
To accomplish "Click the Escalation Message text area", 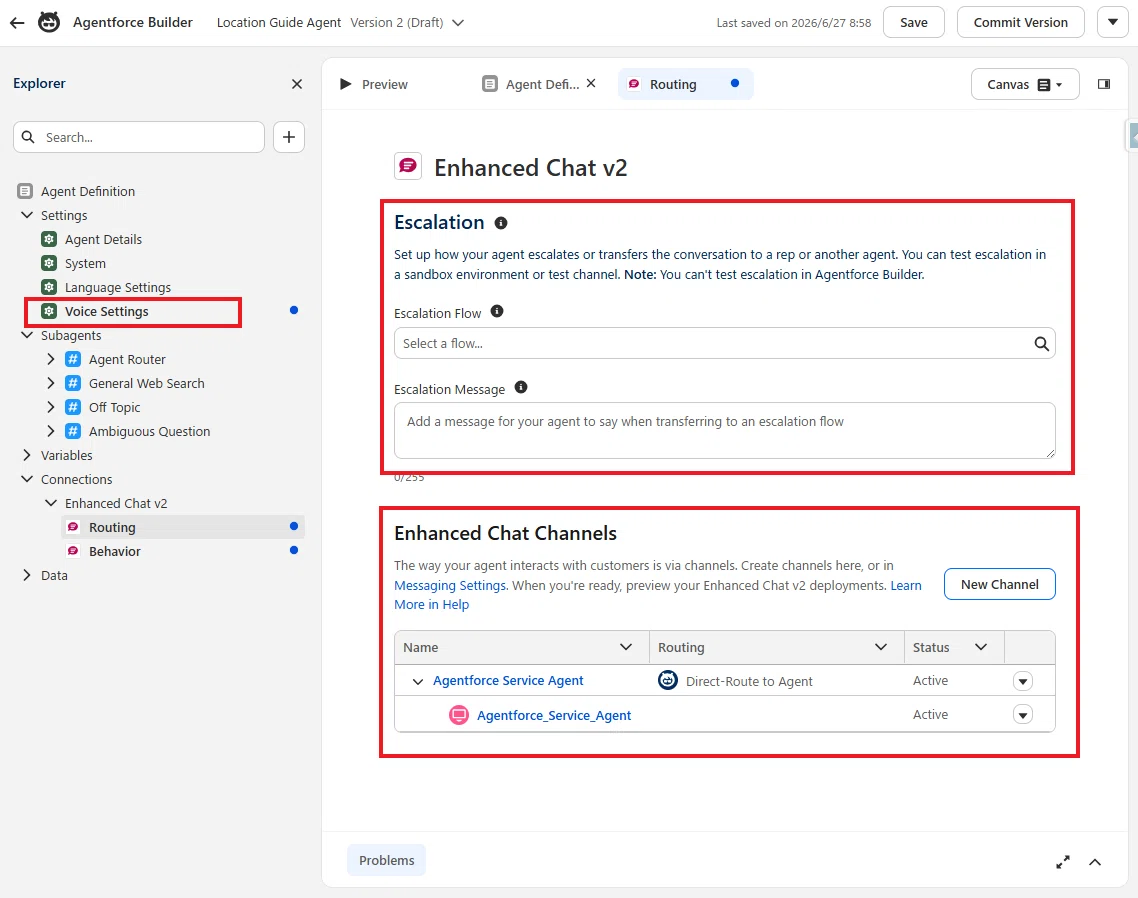I will coord(724,430).
